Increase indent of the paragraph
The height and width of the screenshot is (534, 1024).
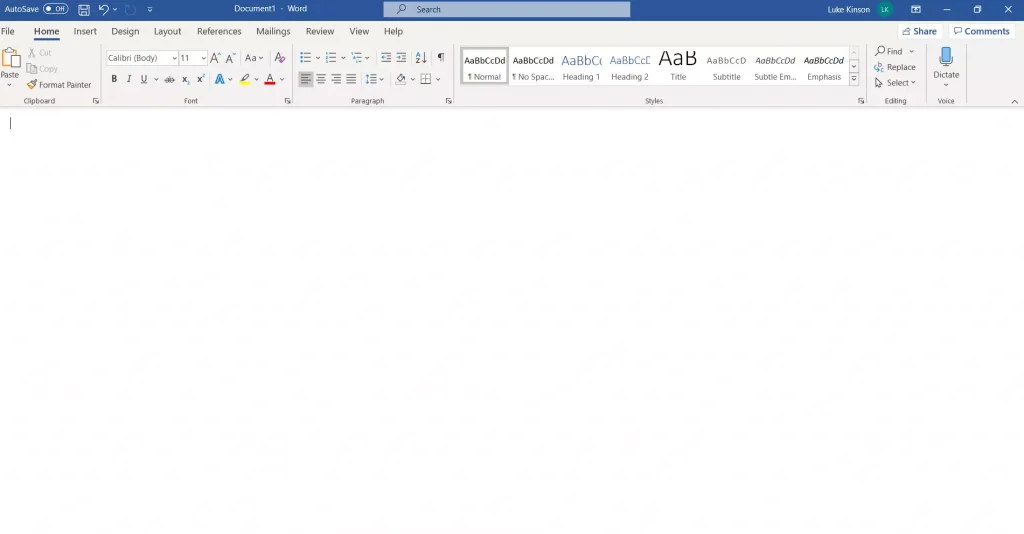coord(401,58)
